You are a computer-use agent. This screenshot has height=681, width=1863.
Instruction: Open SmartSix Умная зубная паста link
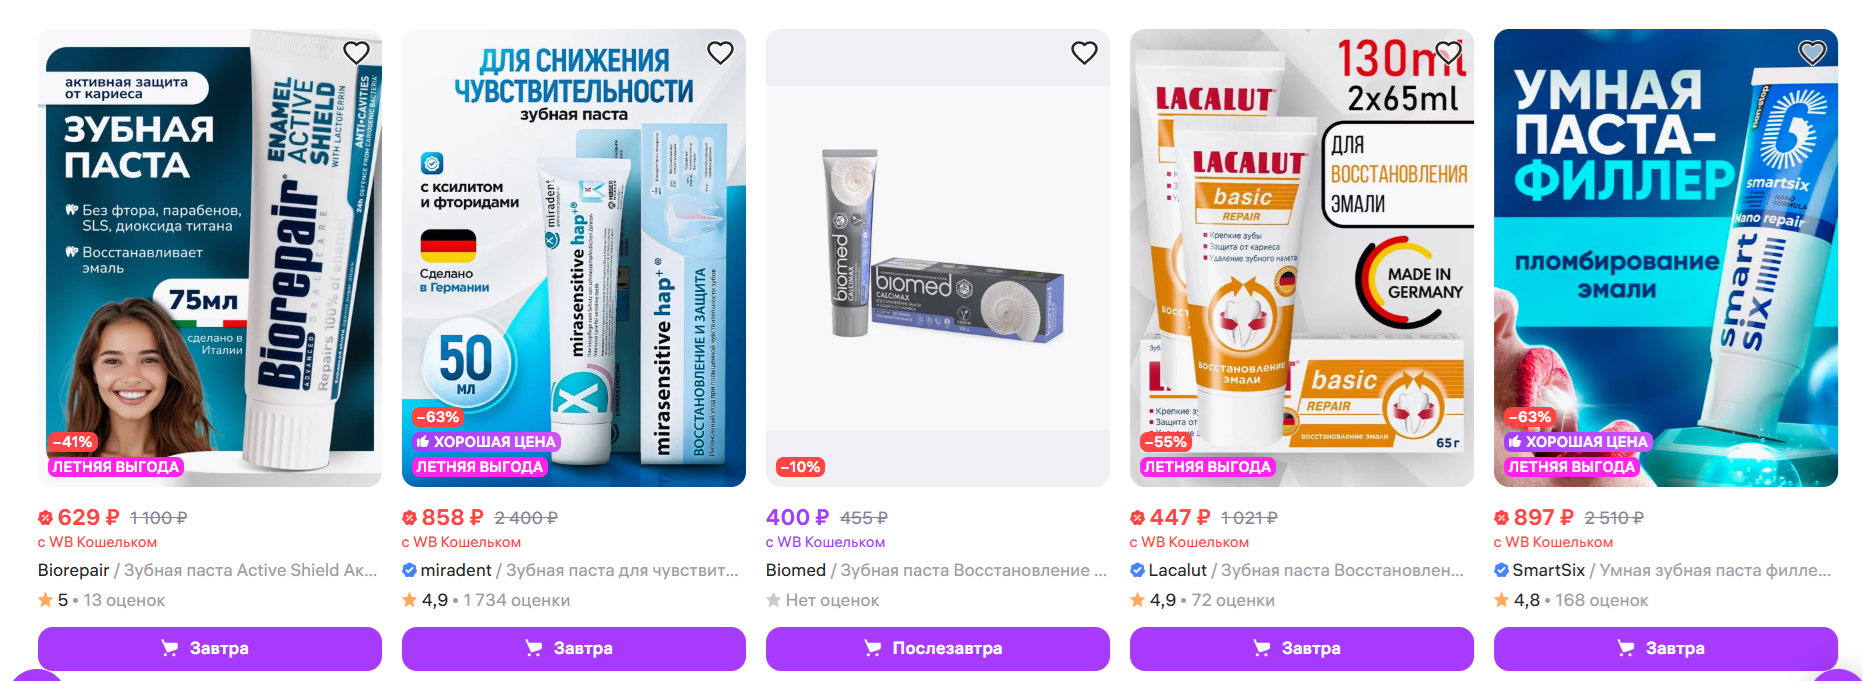coord(1663,570)
